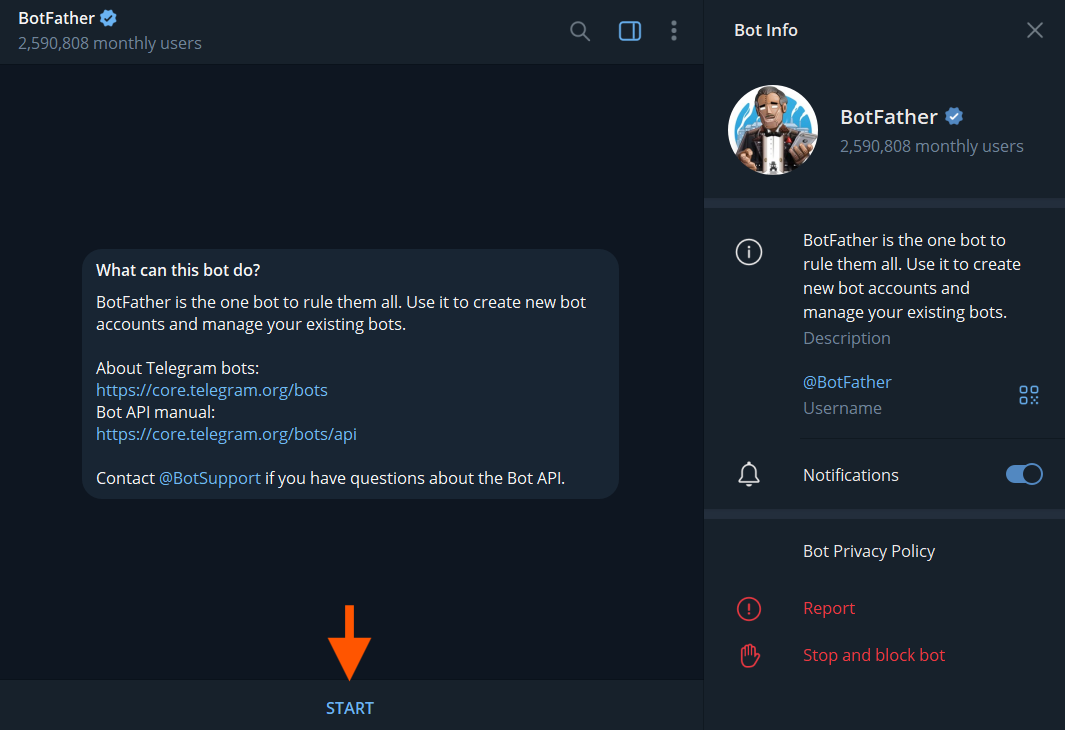Click the BotFather avatar picture
1065x730 pixels.
tap(773, 130)
